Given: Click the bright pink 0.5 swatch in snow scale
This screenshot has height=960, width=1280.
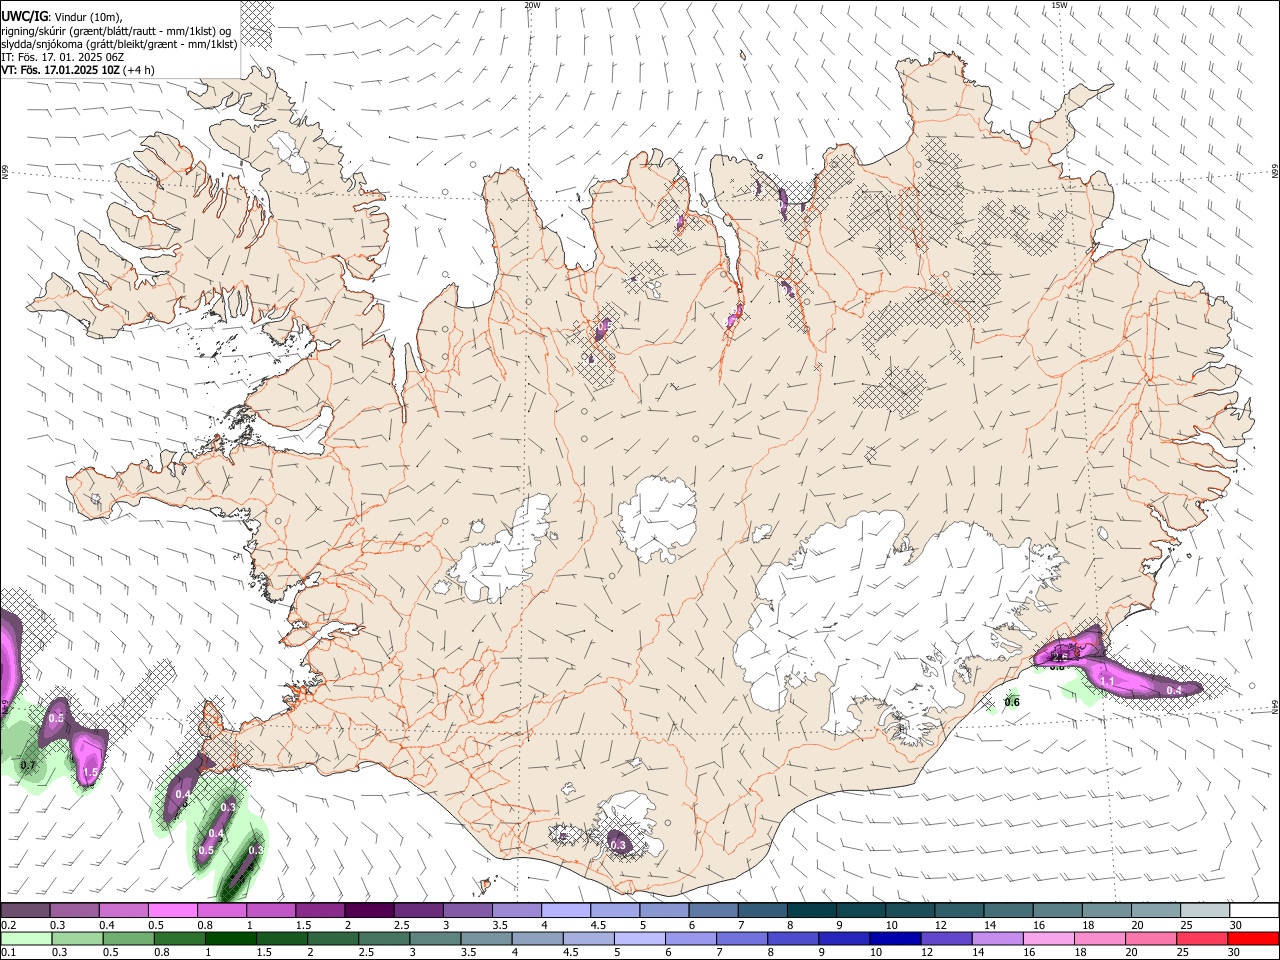Looking at the screenshot, I should point(172,910).
